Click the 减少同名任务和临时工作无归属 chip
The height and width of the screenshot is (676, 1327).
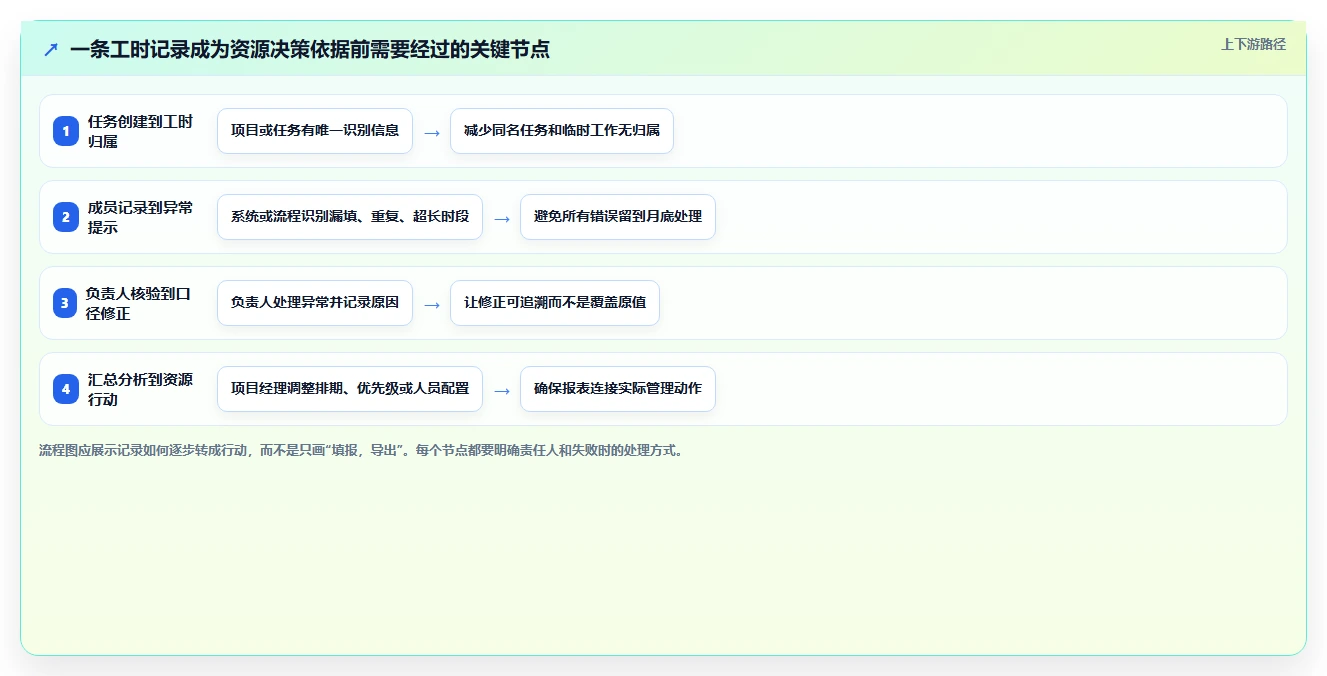pyautogui.click(x=562, y=131)
